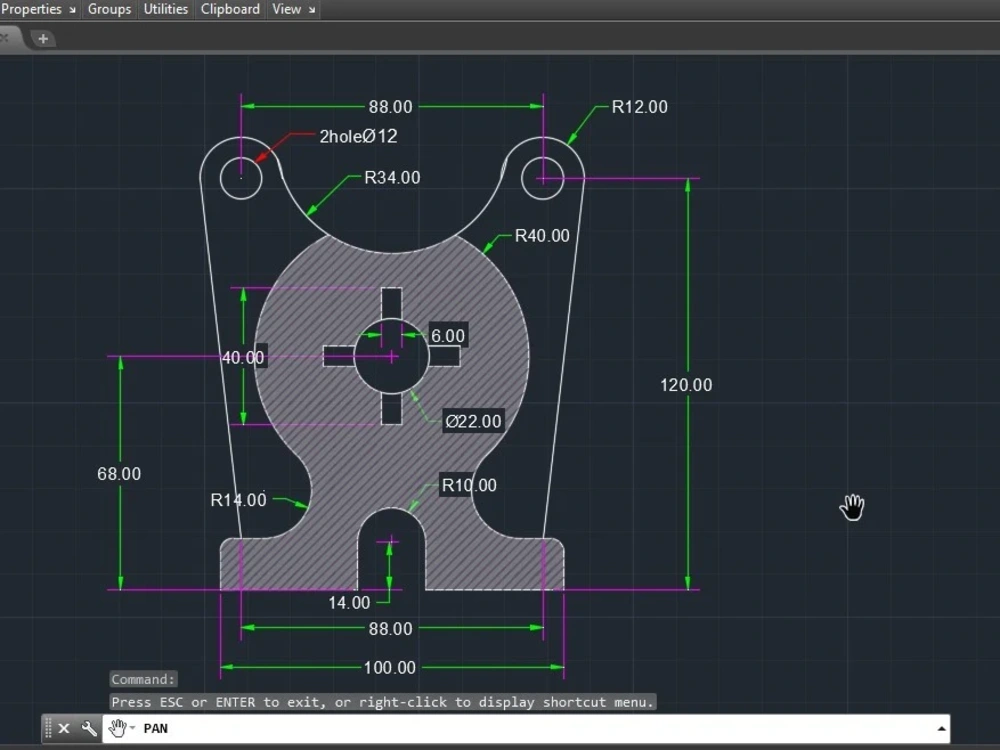
Task: Open the command line customization wrench menu
Action: (89, 728)
